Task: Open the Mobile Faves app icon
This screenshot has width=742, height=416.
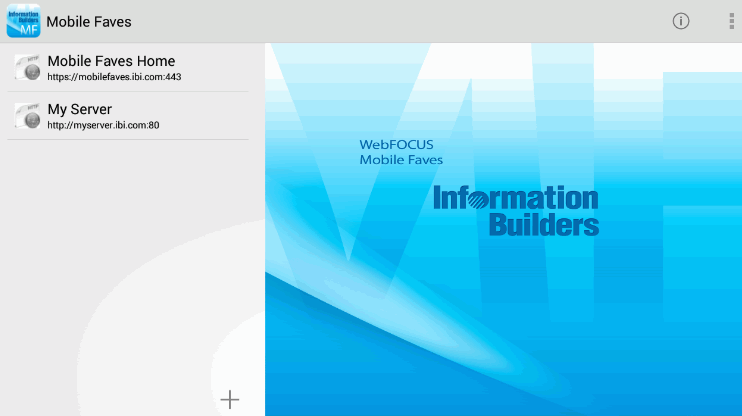Action: (23, 21)
